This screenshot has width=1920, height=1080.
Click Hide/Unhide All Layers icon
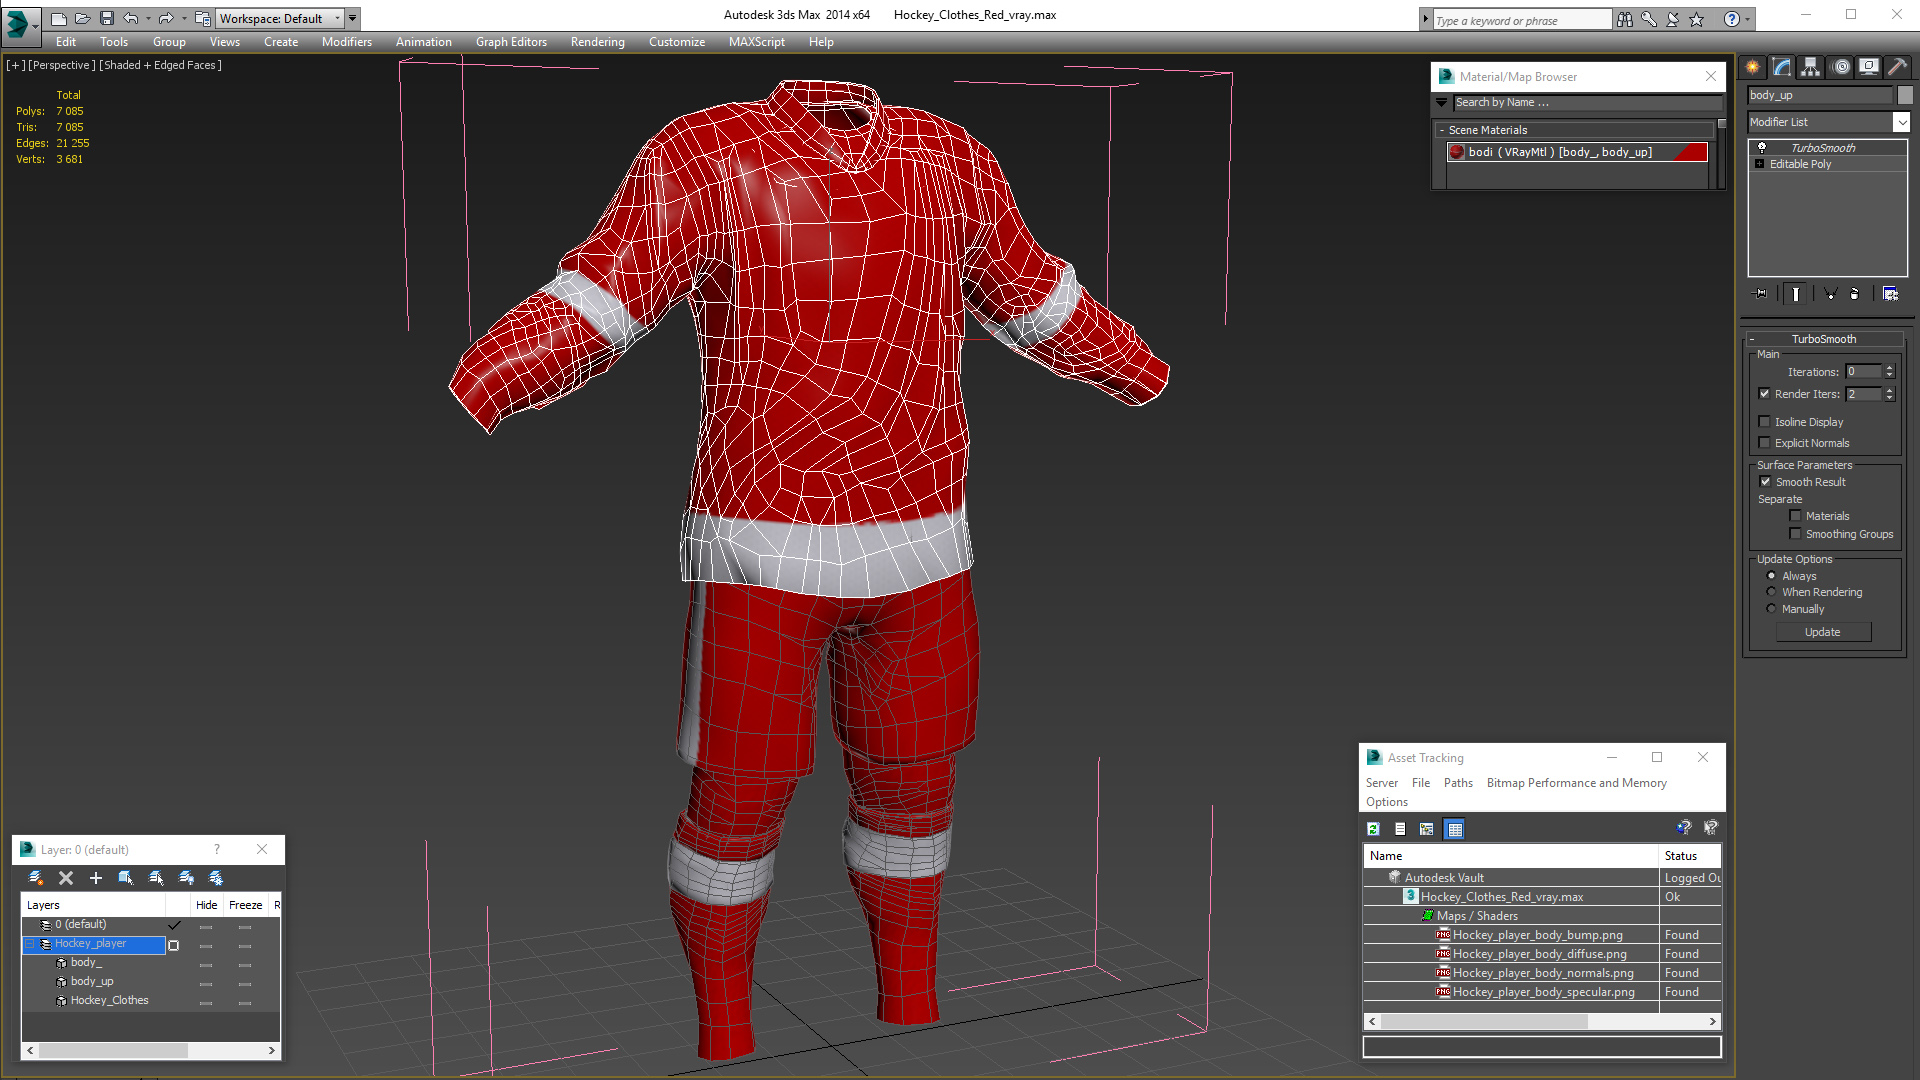tap(186, 878)
